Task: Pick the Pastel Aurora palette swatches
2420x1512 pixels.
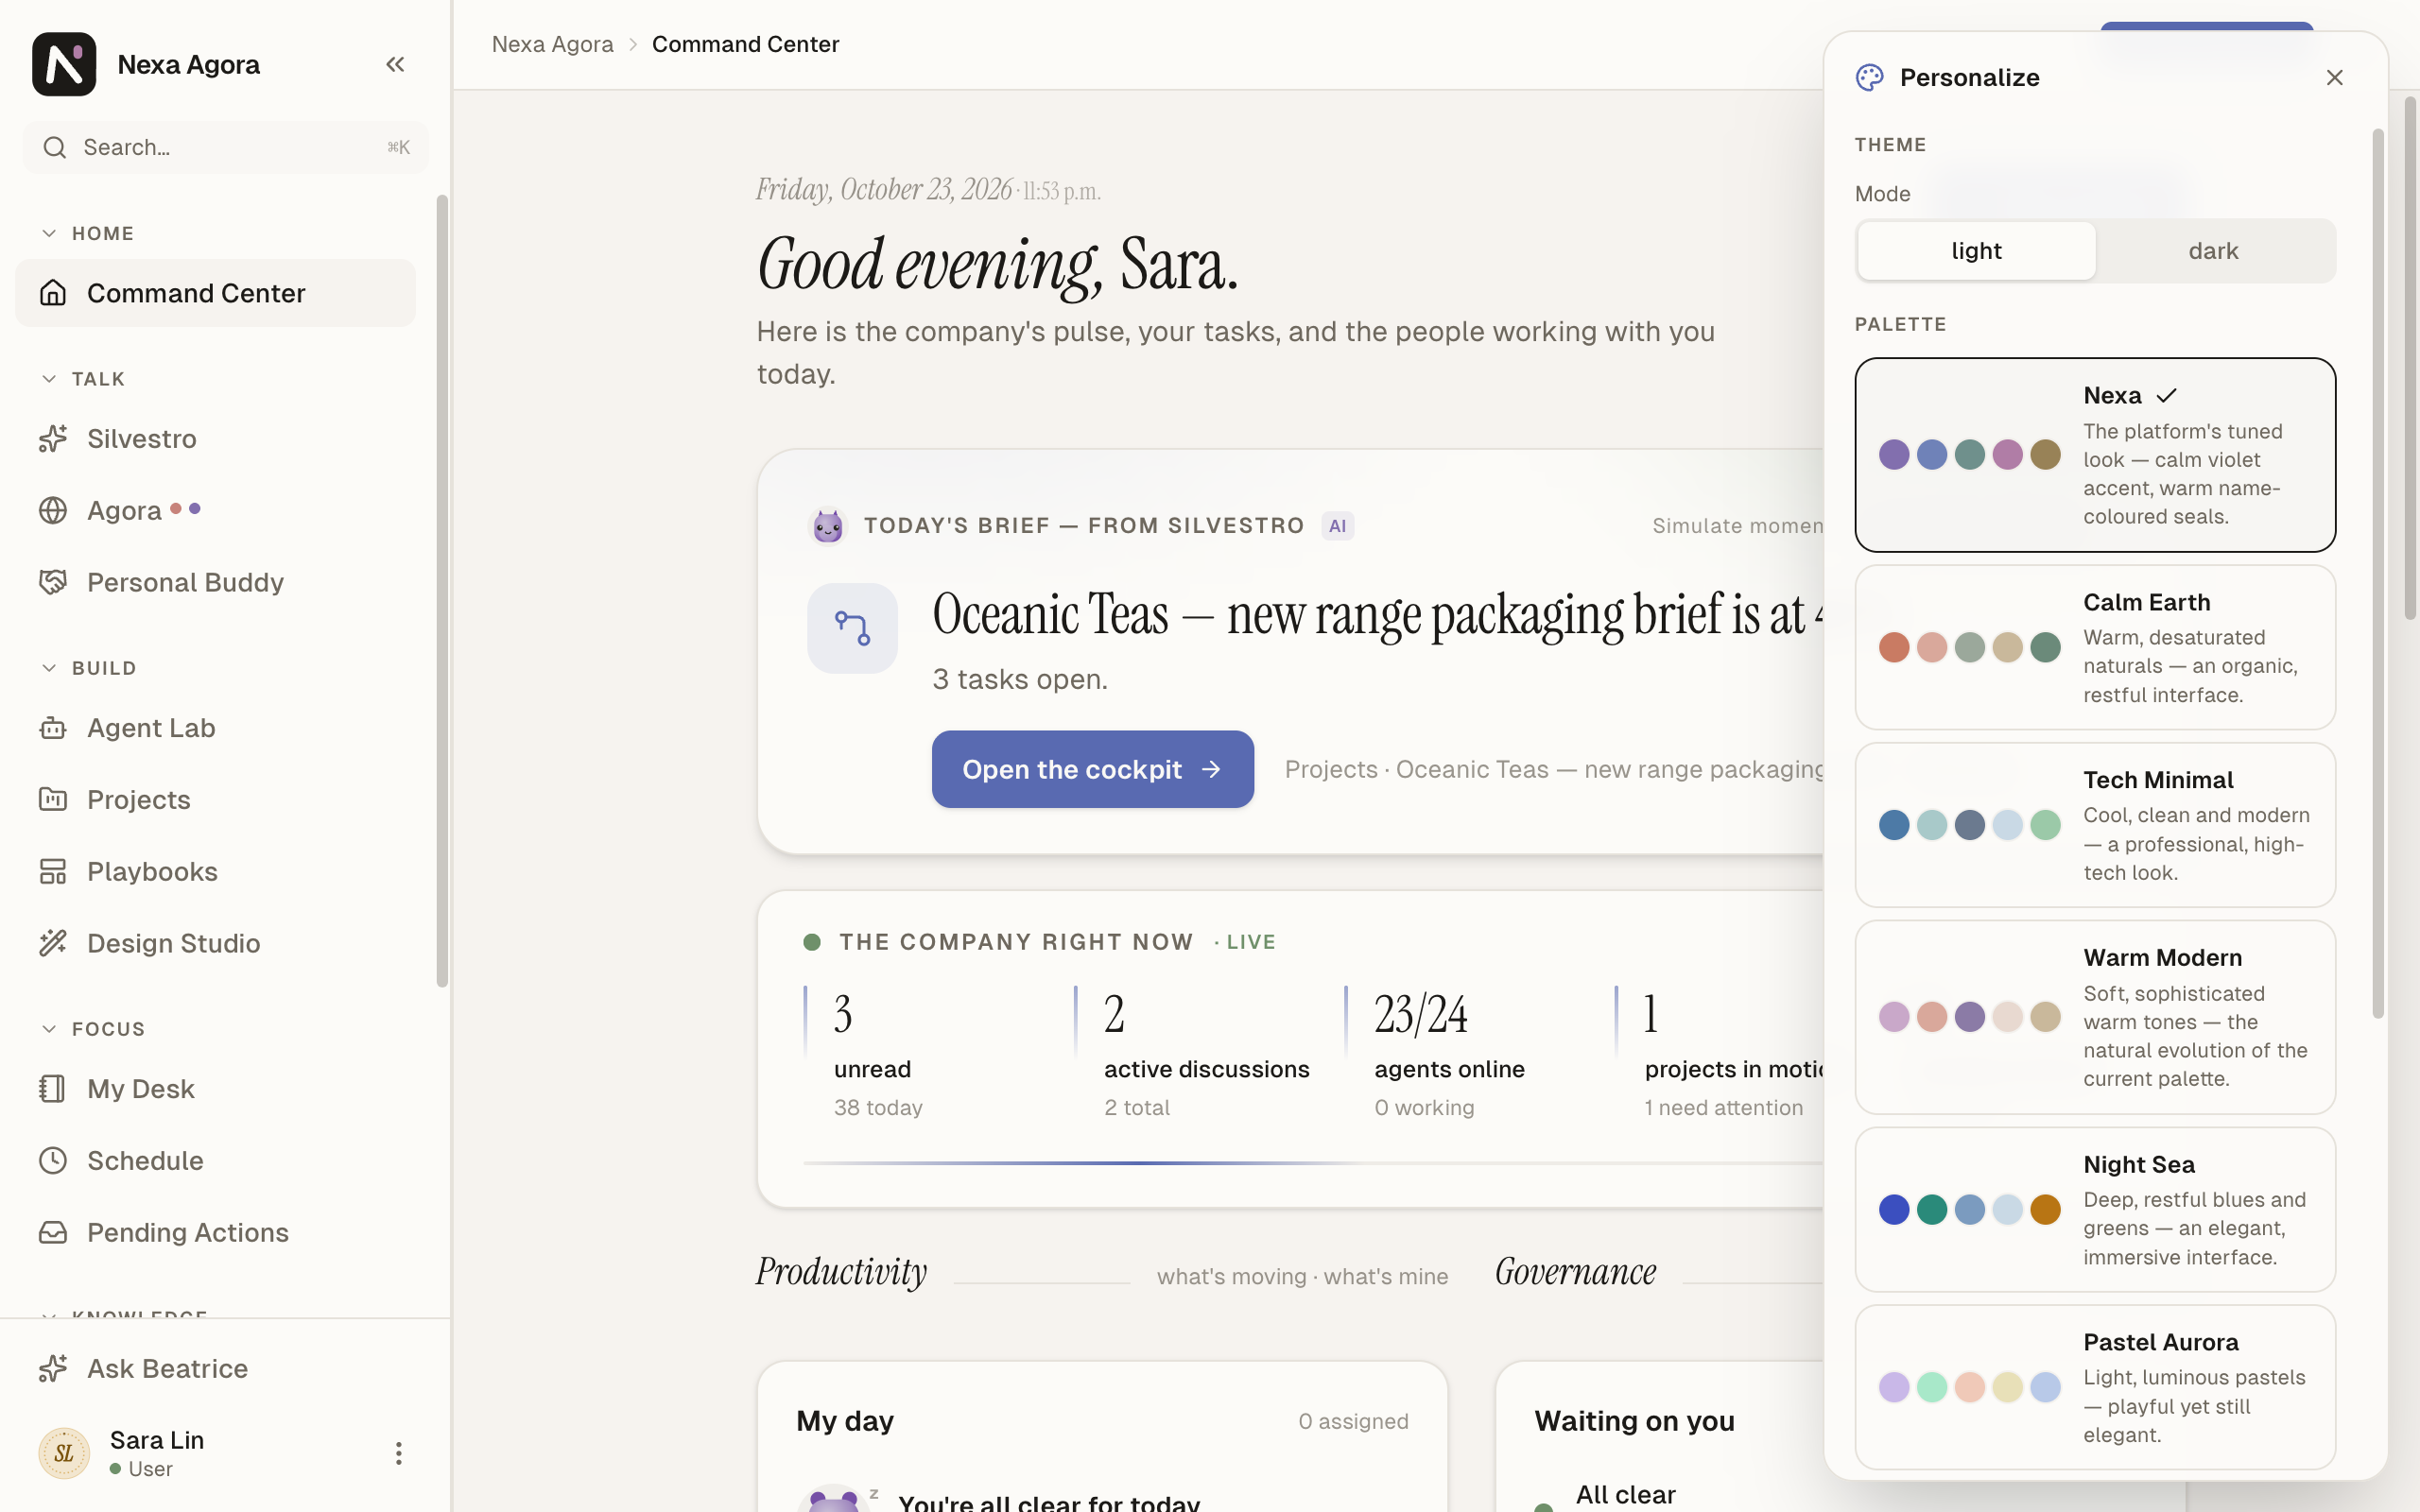Action: pos(1969,1387)
